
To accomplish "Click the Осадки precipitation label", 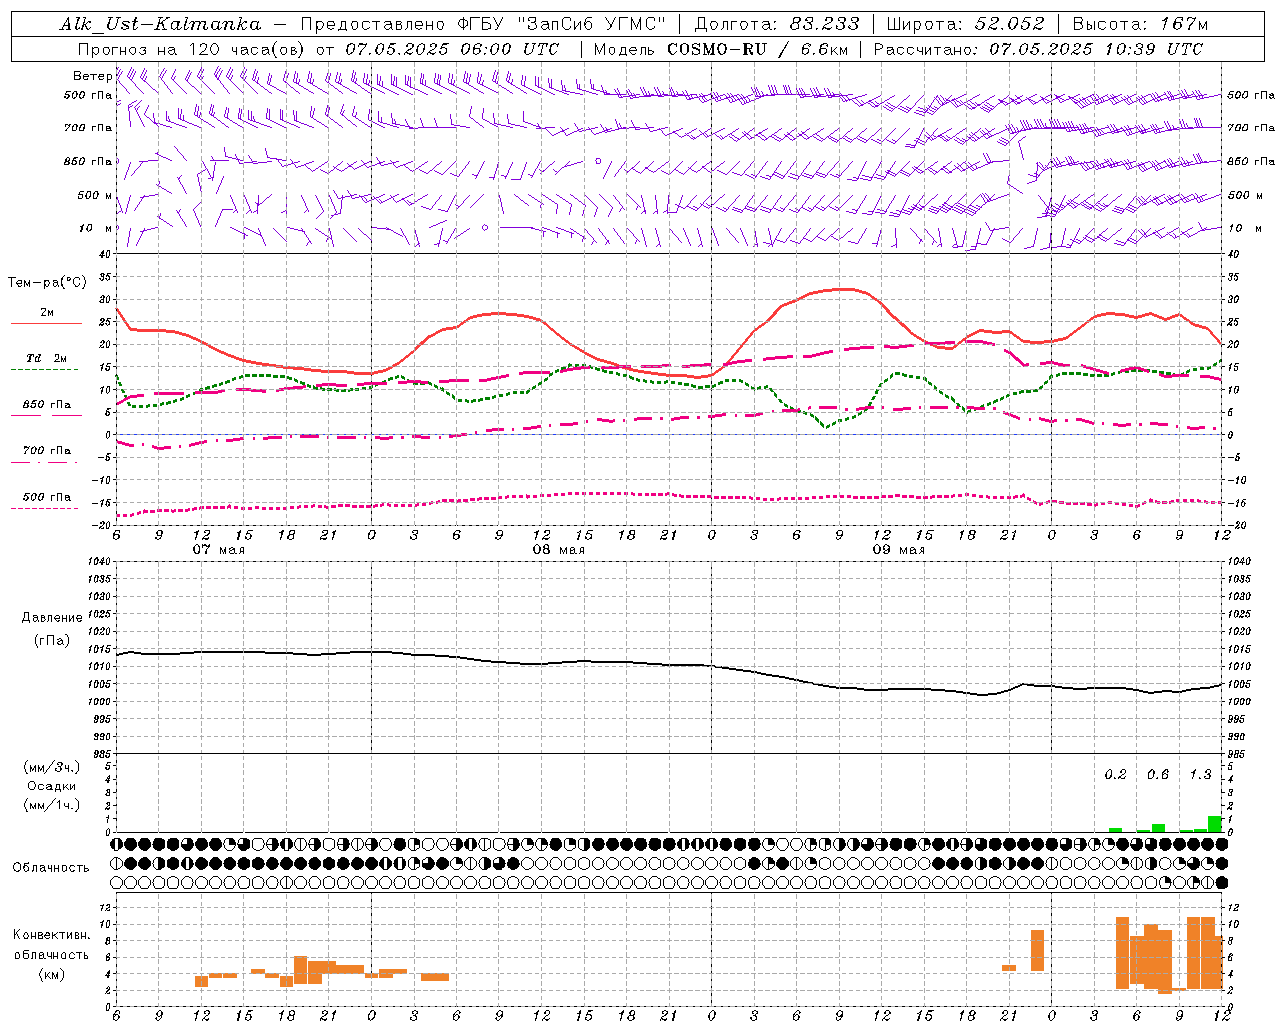I will [52, 786].
